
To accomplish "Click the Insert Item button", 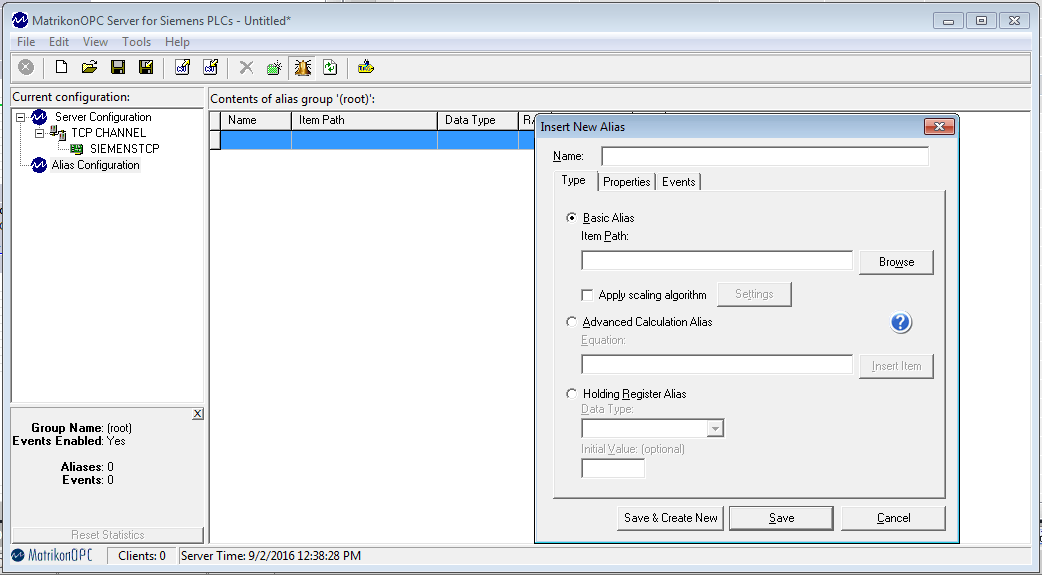I will 896,366.
